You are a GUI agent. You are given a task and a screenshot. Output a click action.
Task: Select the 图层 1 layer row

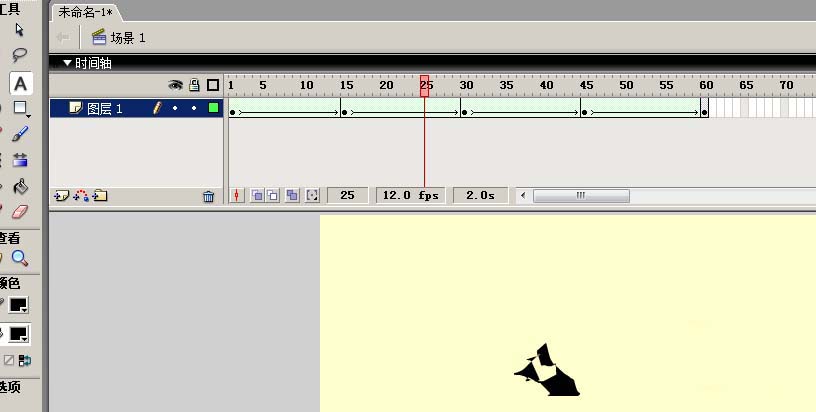tap(136, 108)
